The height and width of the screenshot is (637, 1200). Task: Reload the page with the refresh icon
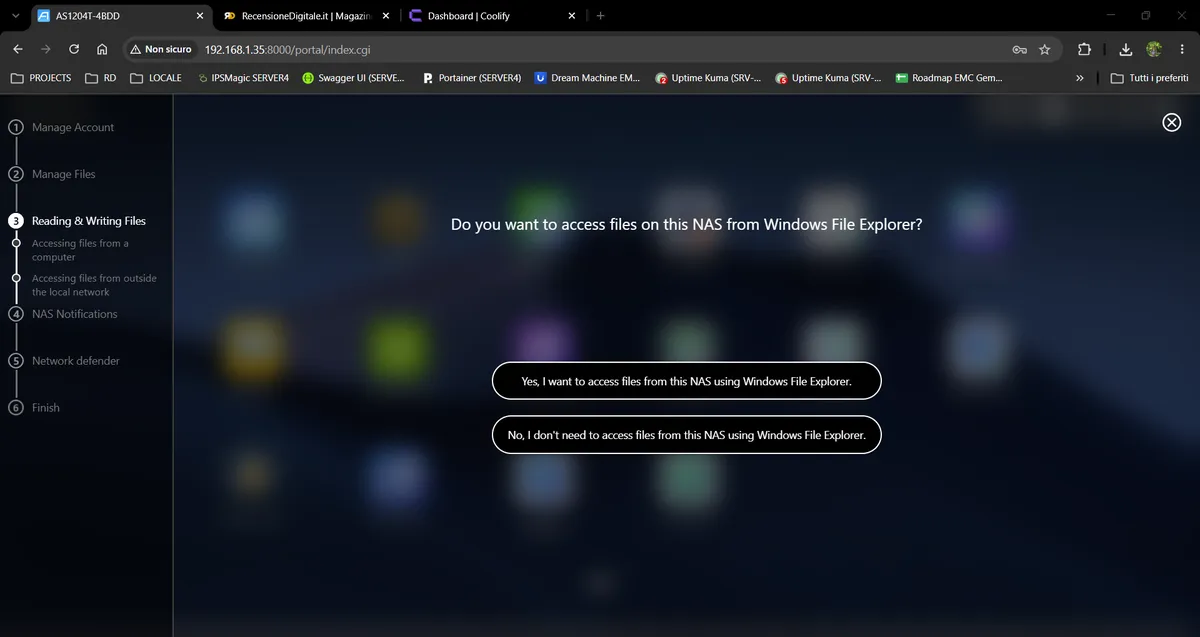click(74, 49)
